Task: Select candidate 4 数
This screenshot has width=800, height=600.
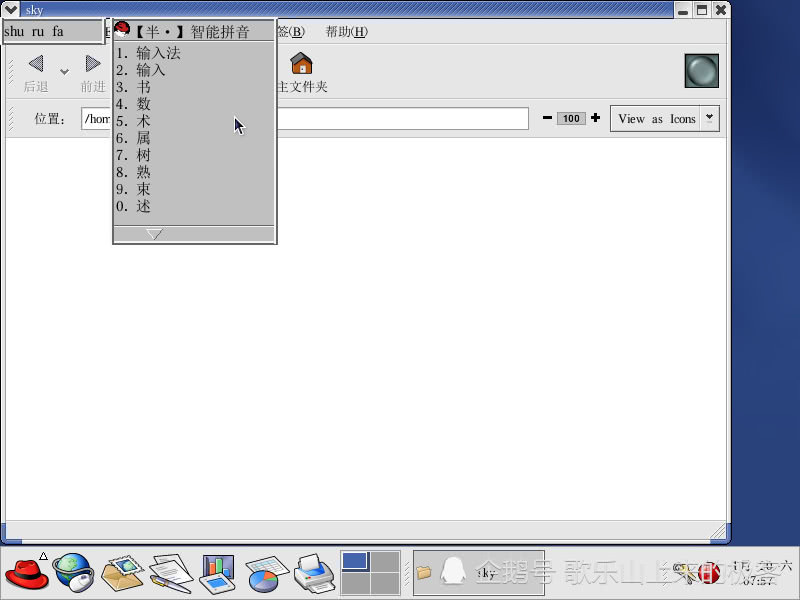Action: pos(133,104)
